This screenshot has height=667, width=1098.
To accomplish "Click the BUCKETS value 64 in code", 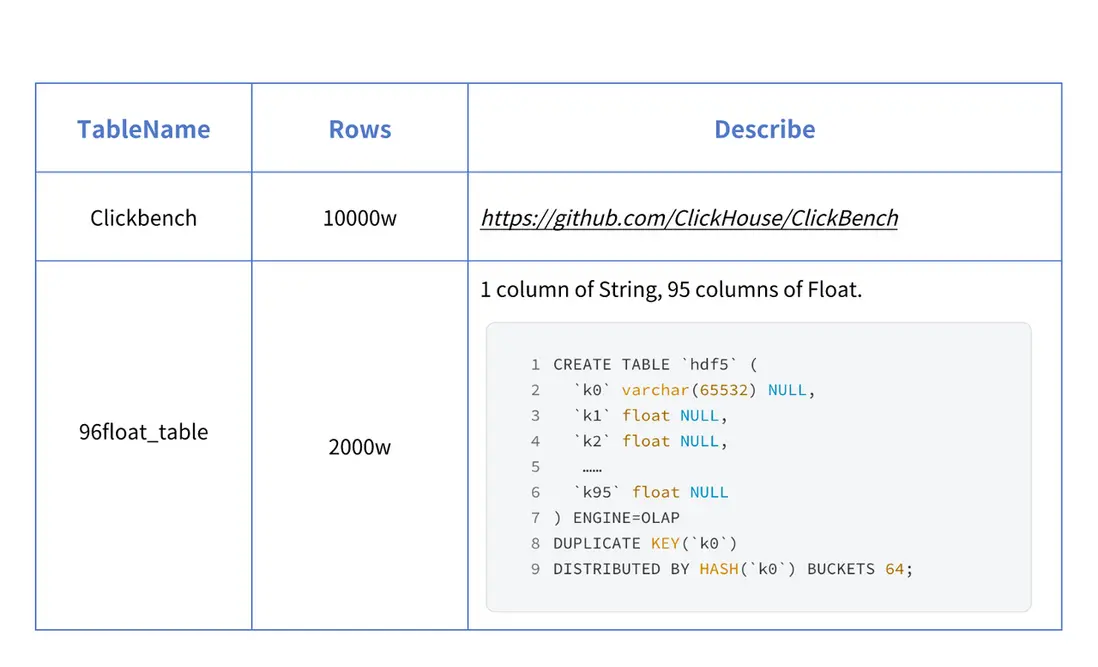I will [894, 569].
